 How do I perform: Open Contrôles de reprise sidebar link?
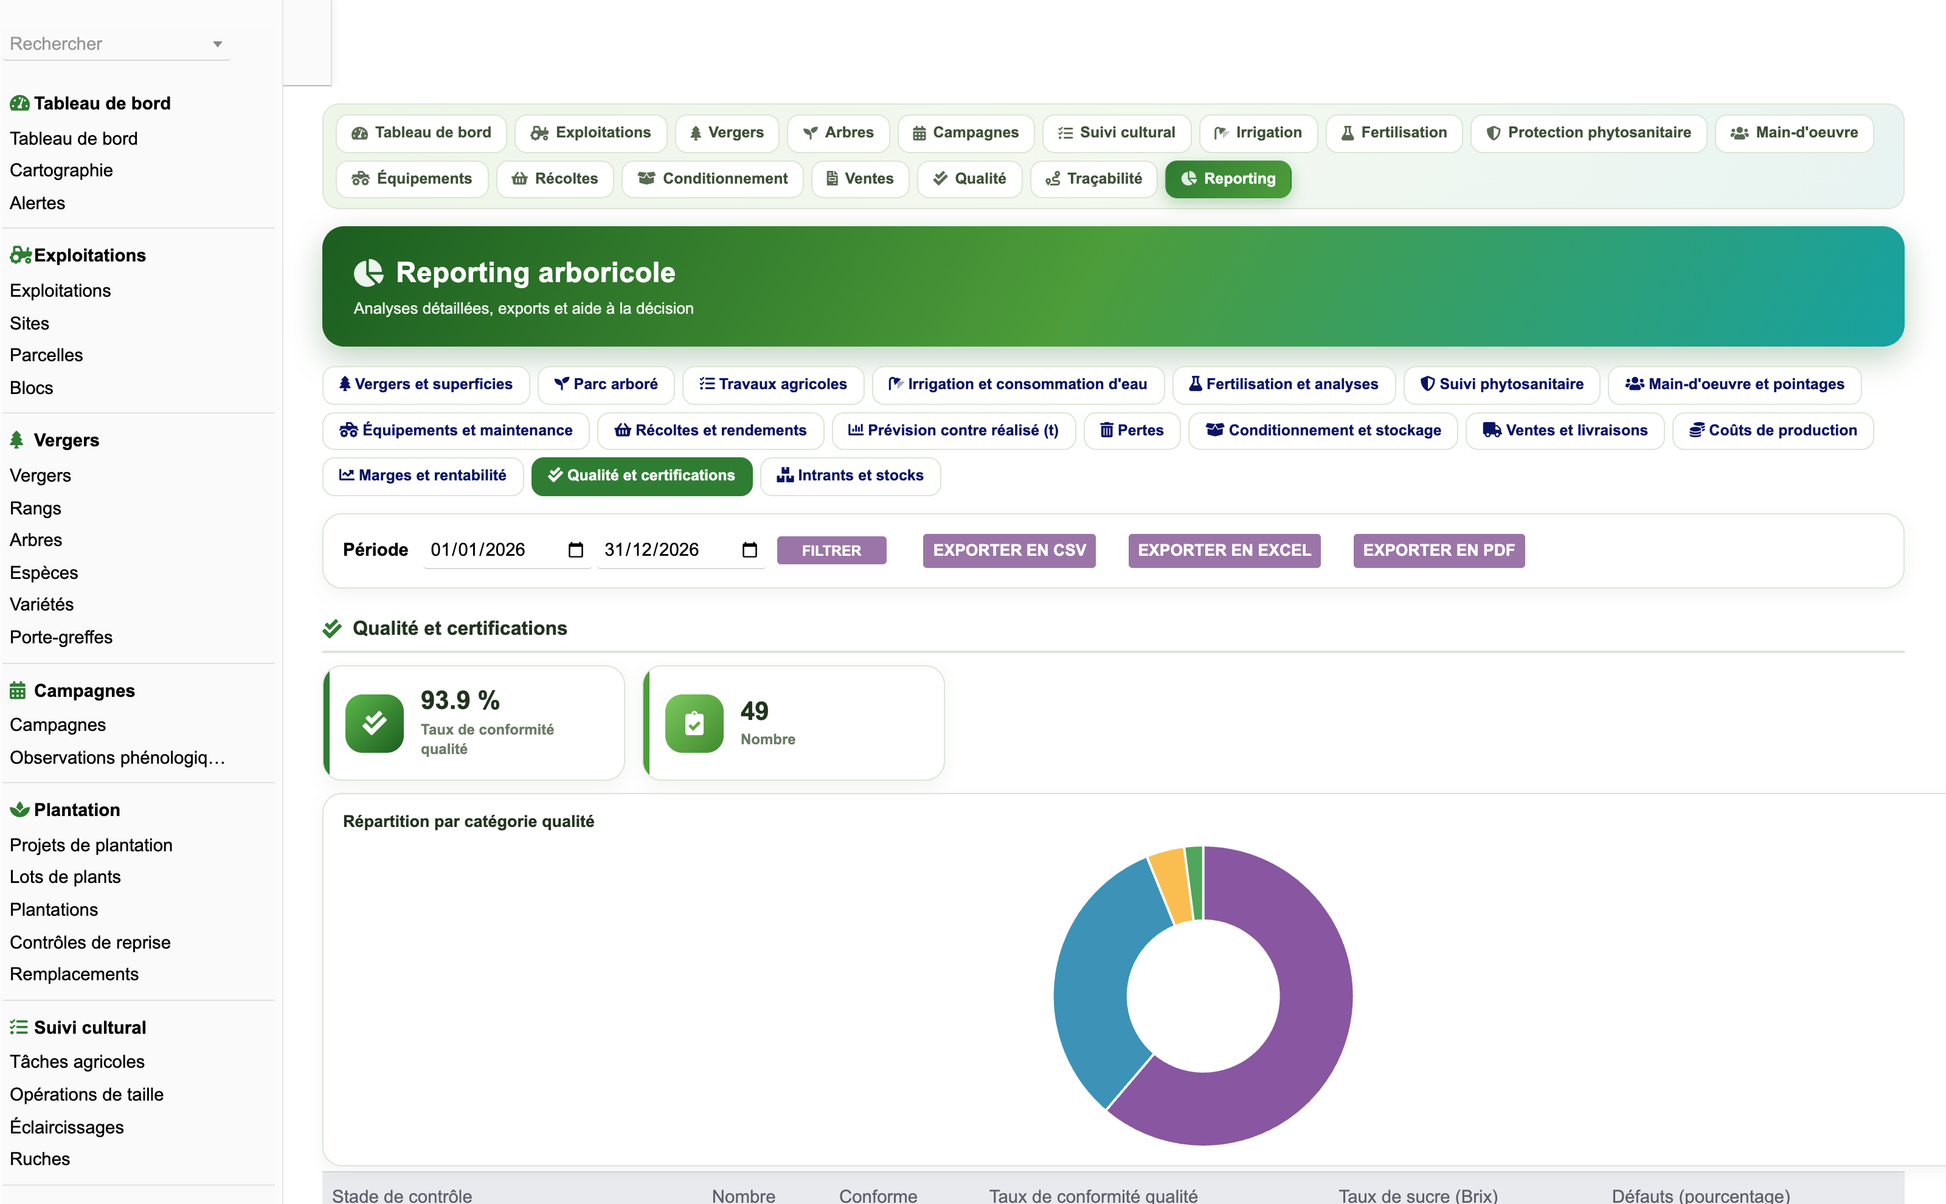coord(90,942)
